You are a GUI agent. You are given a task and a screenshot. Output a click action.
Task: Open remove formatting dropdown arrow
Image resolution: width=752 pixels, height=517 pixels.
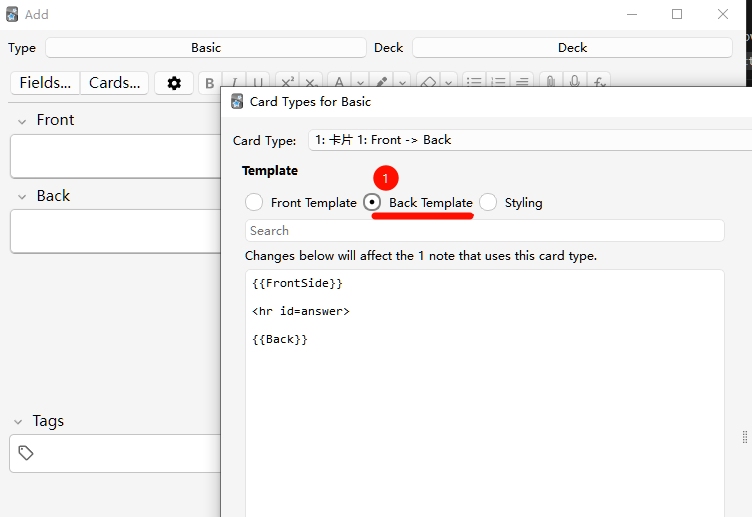448,82
